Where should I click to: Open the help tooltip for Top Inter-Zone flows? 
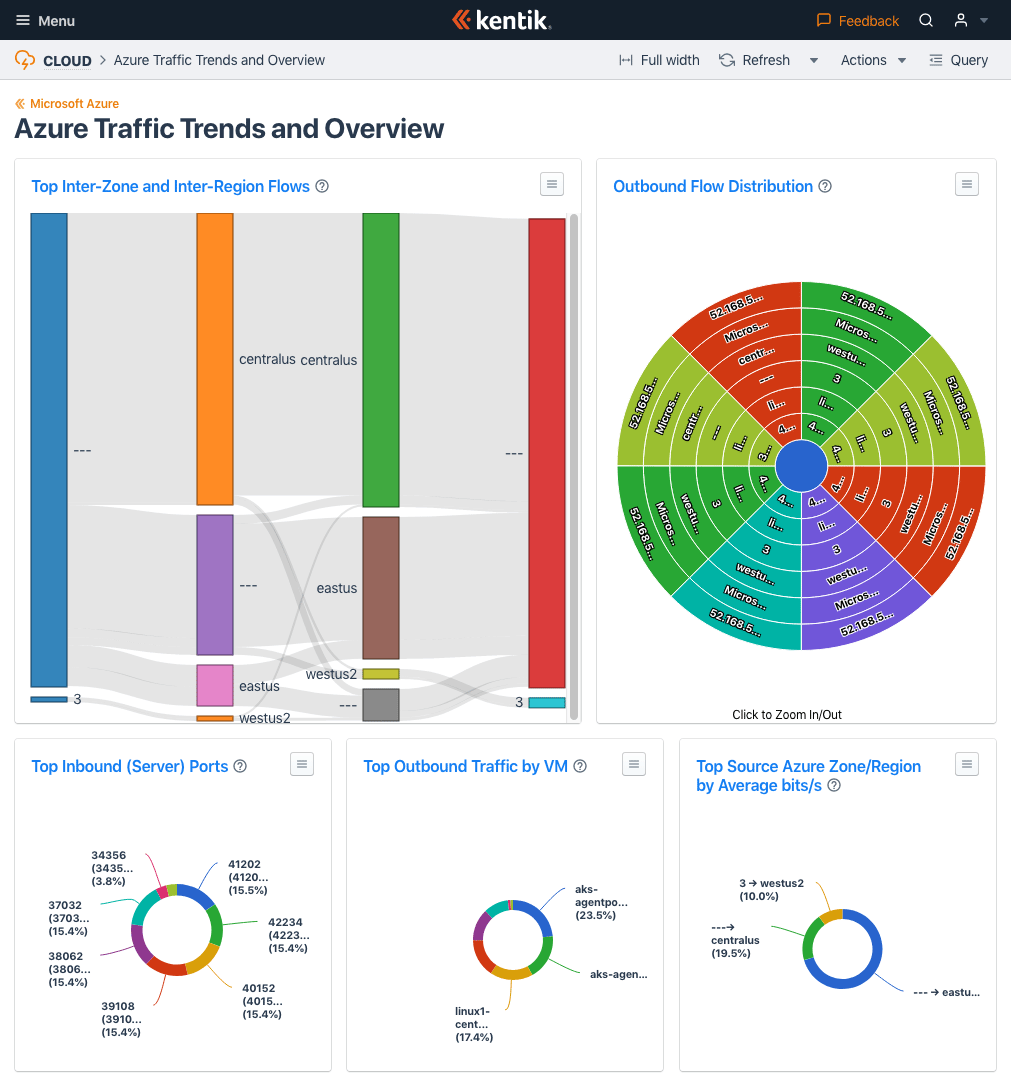tap(322, 186)
